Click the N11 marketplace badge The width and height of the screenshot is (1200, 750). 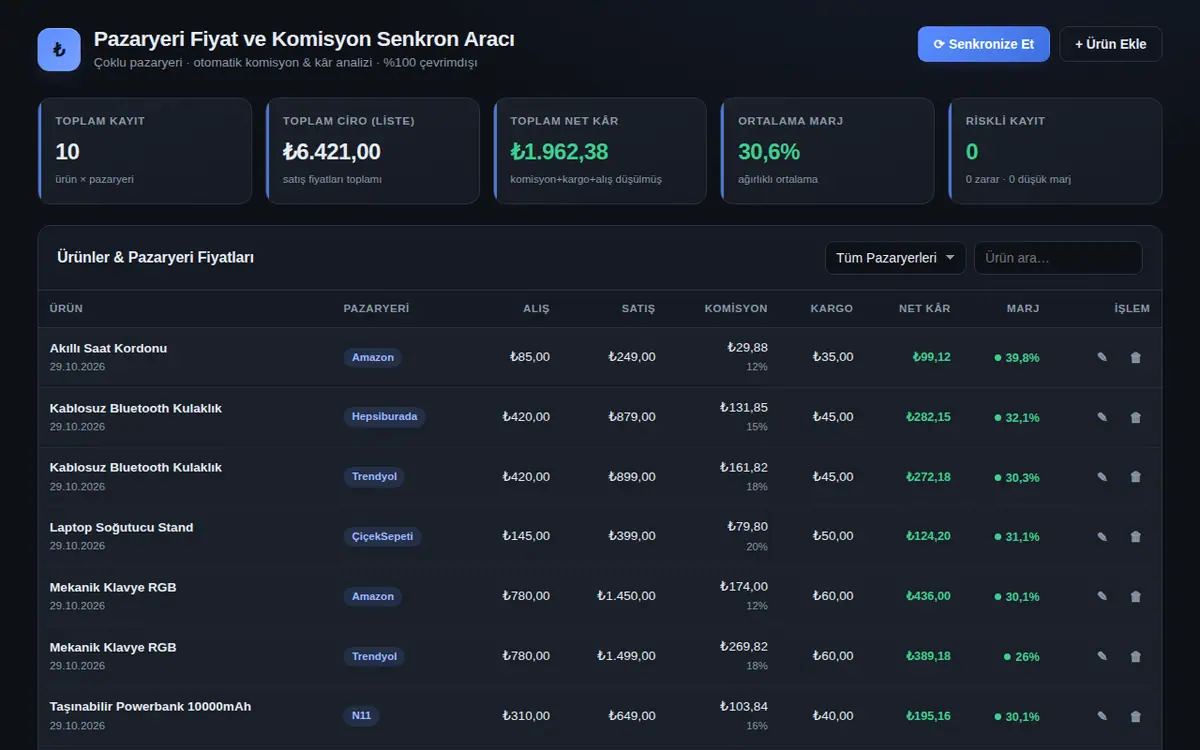[361, 716]
